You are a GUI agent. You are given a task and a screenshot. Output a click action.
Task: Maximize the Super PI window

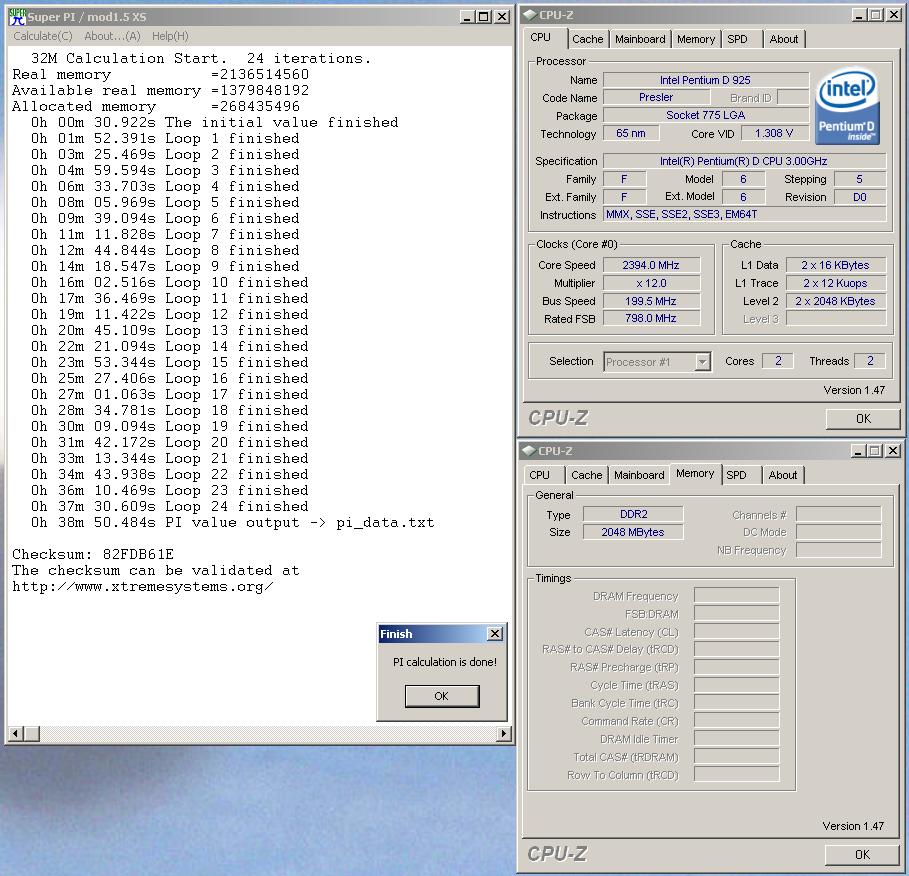pyautogui.click(x=483, y=17)
